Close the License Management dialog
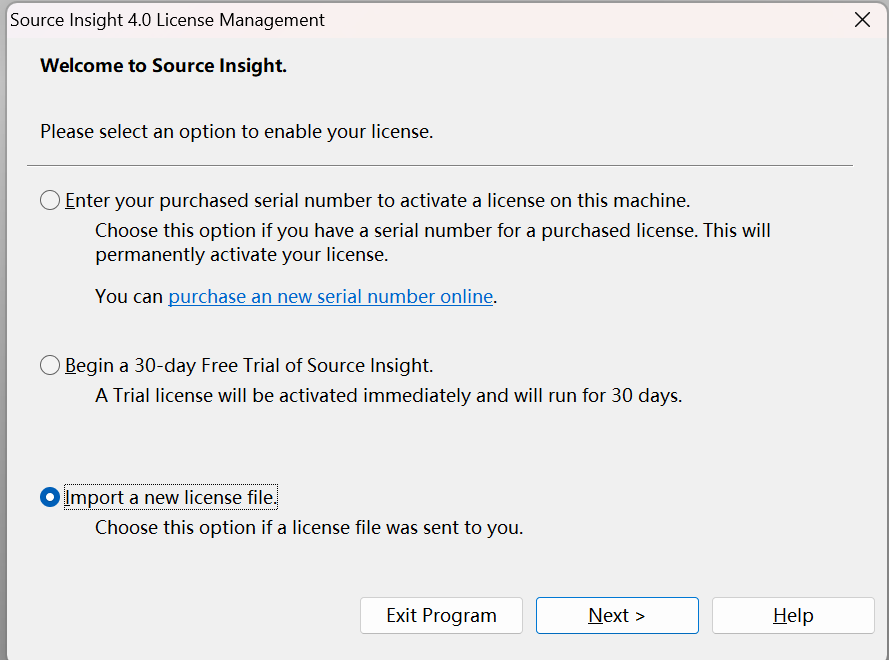The image size is (889, 660). (x=862, y=20)
